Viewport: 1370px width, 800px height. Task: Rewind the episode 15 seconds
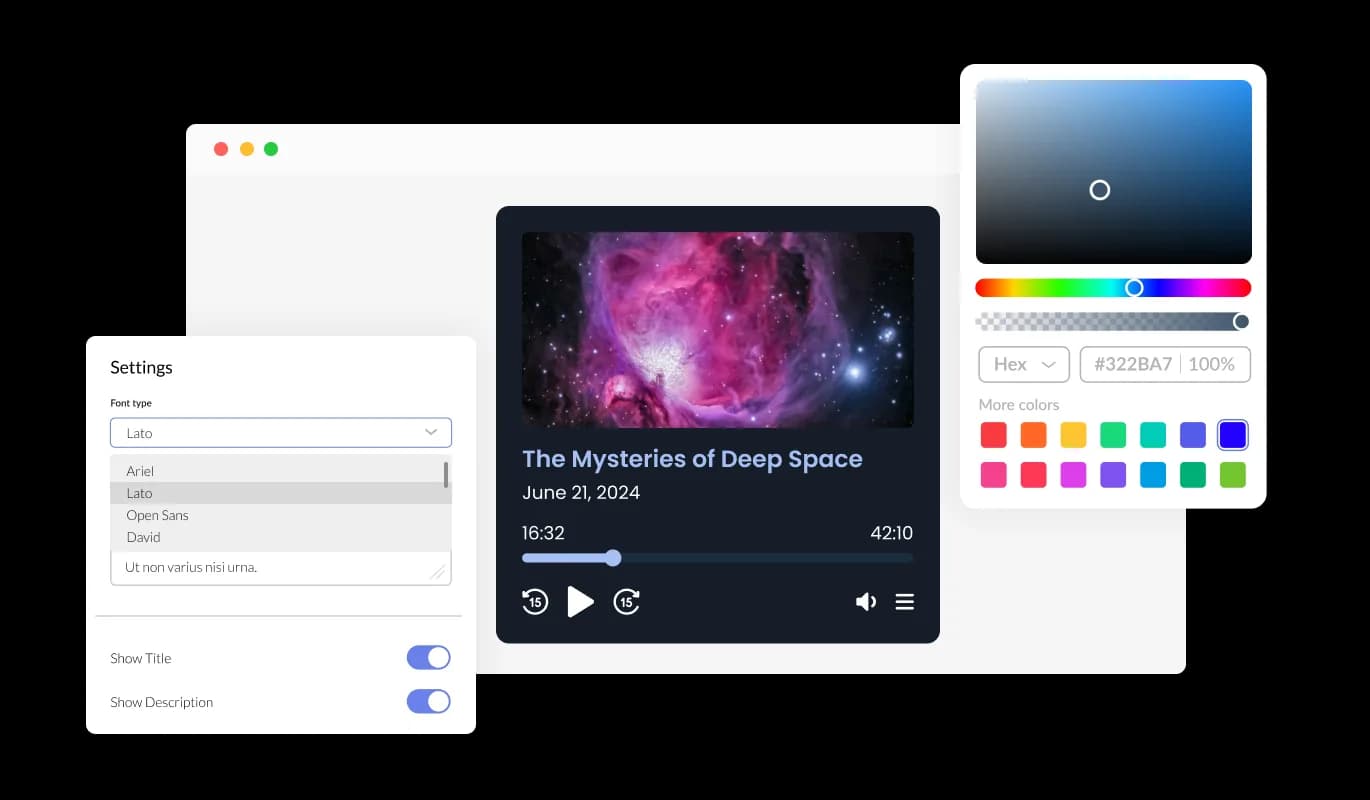click(x=535, y=601)
